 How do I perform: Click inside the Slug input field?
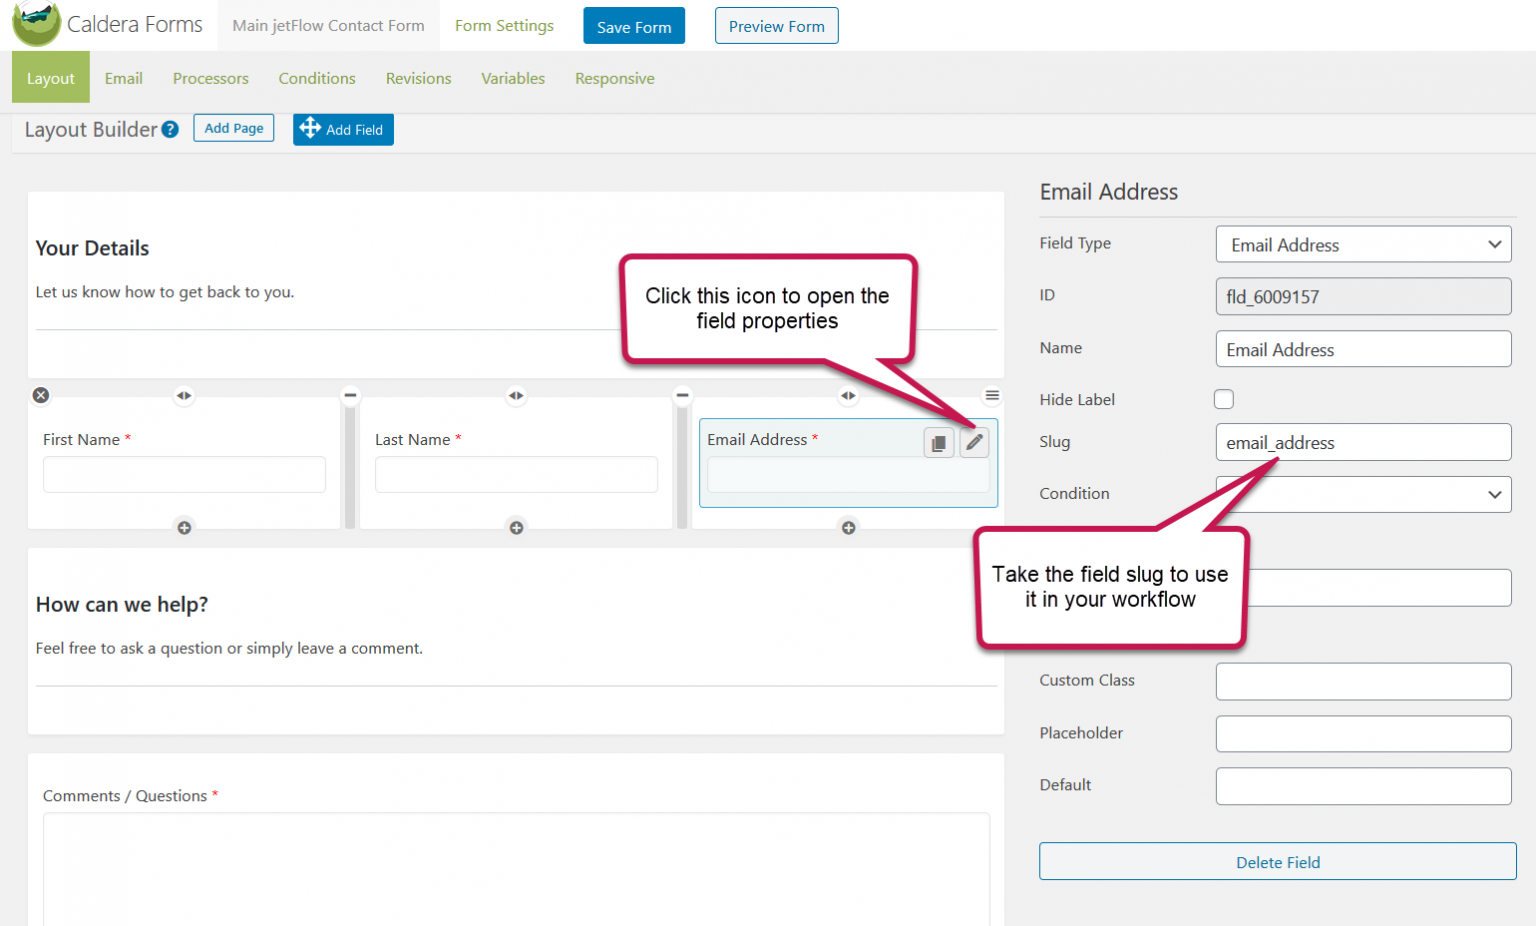coord(1363,442)
